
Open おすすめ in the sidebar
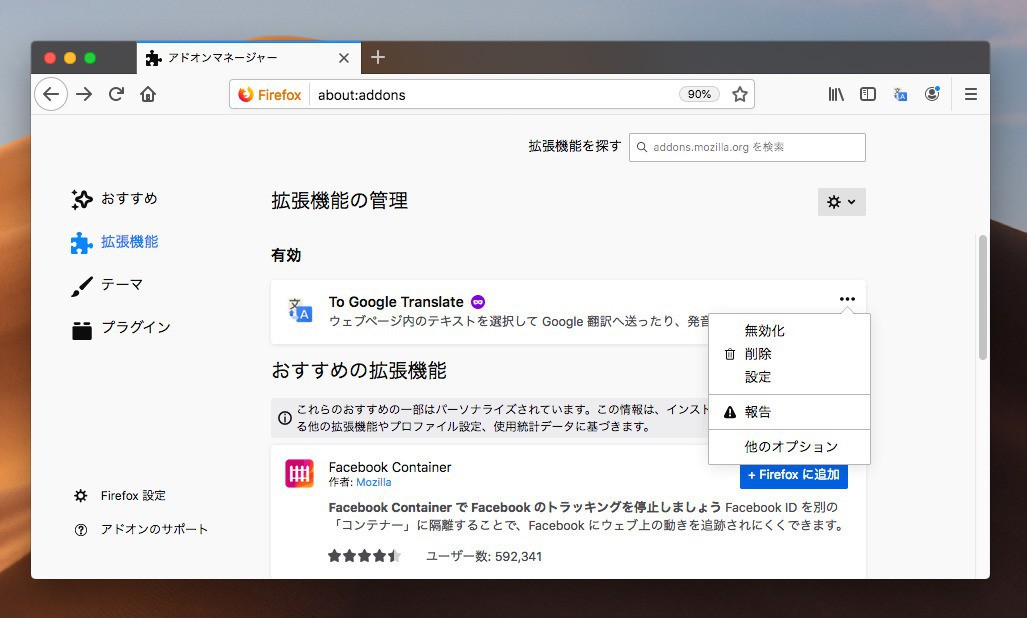(115, 199)
